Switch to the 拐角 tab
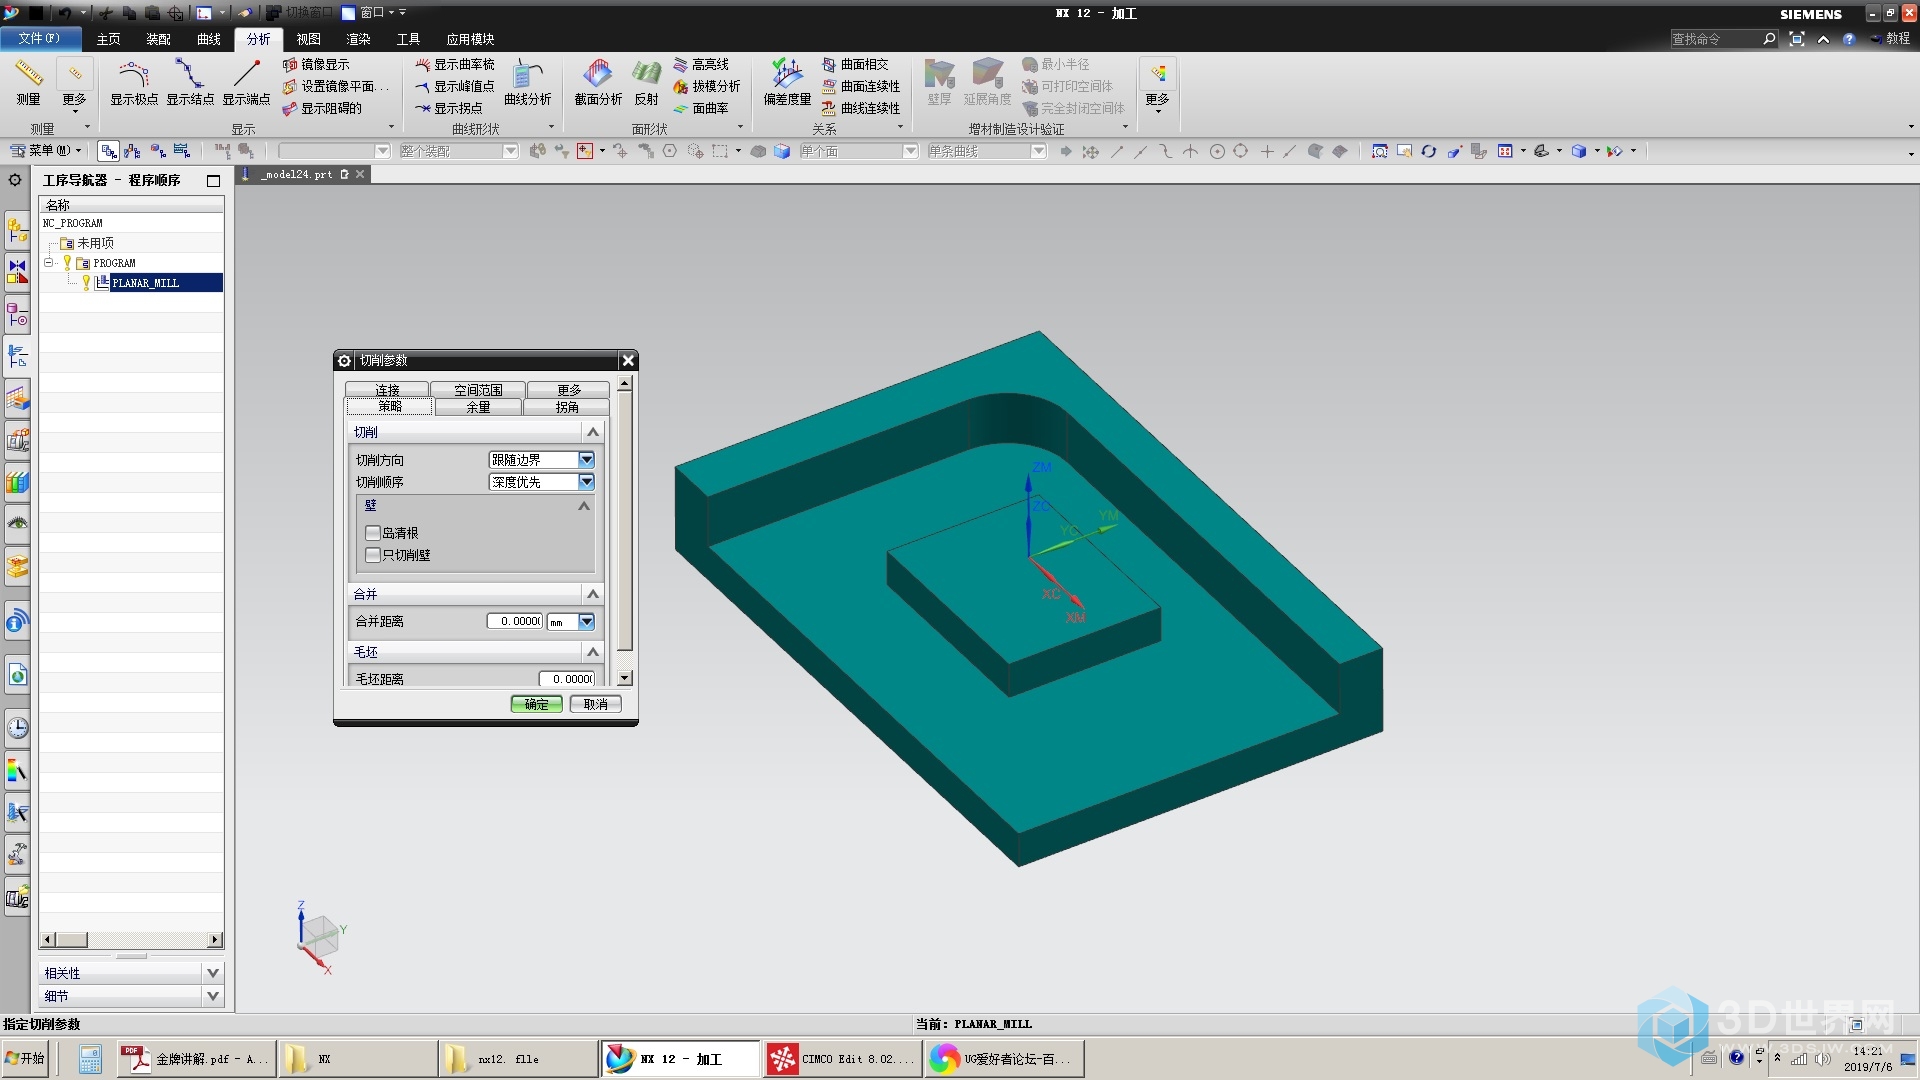The height and width of the screenshot is (1080, 1920). pyautogui.click(x=567, y=407)
